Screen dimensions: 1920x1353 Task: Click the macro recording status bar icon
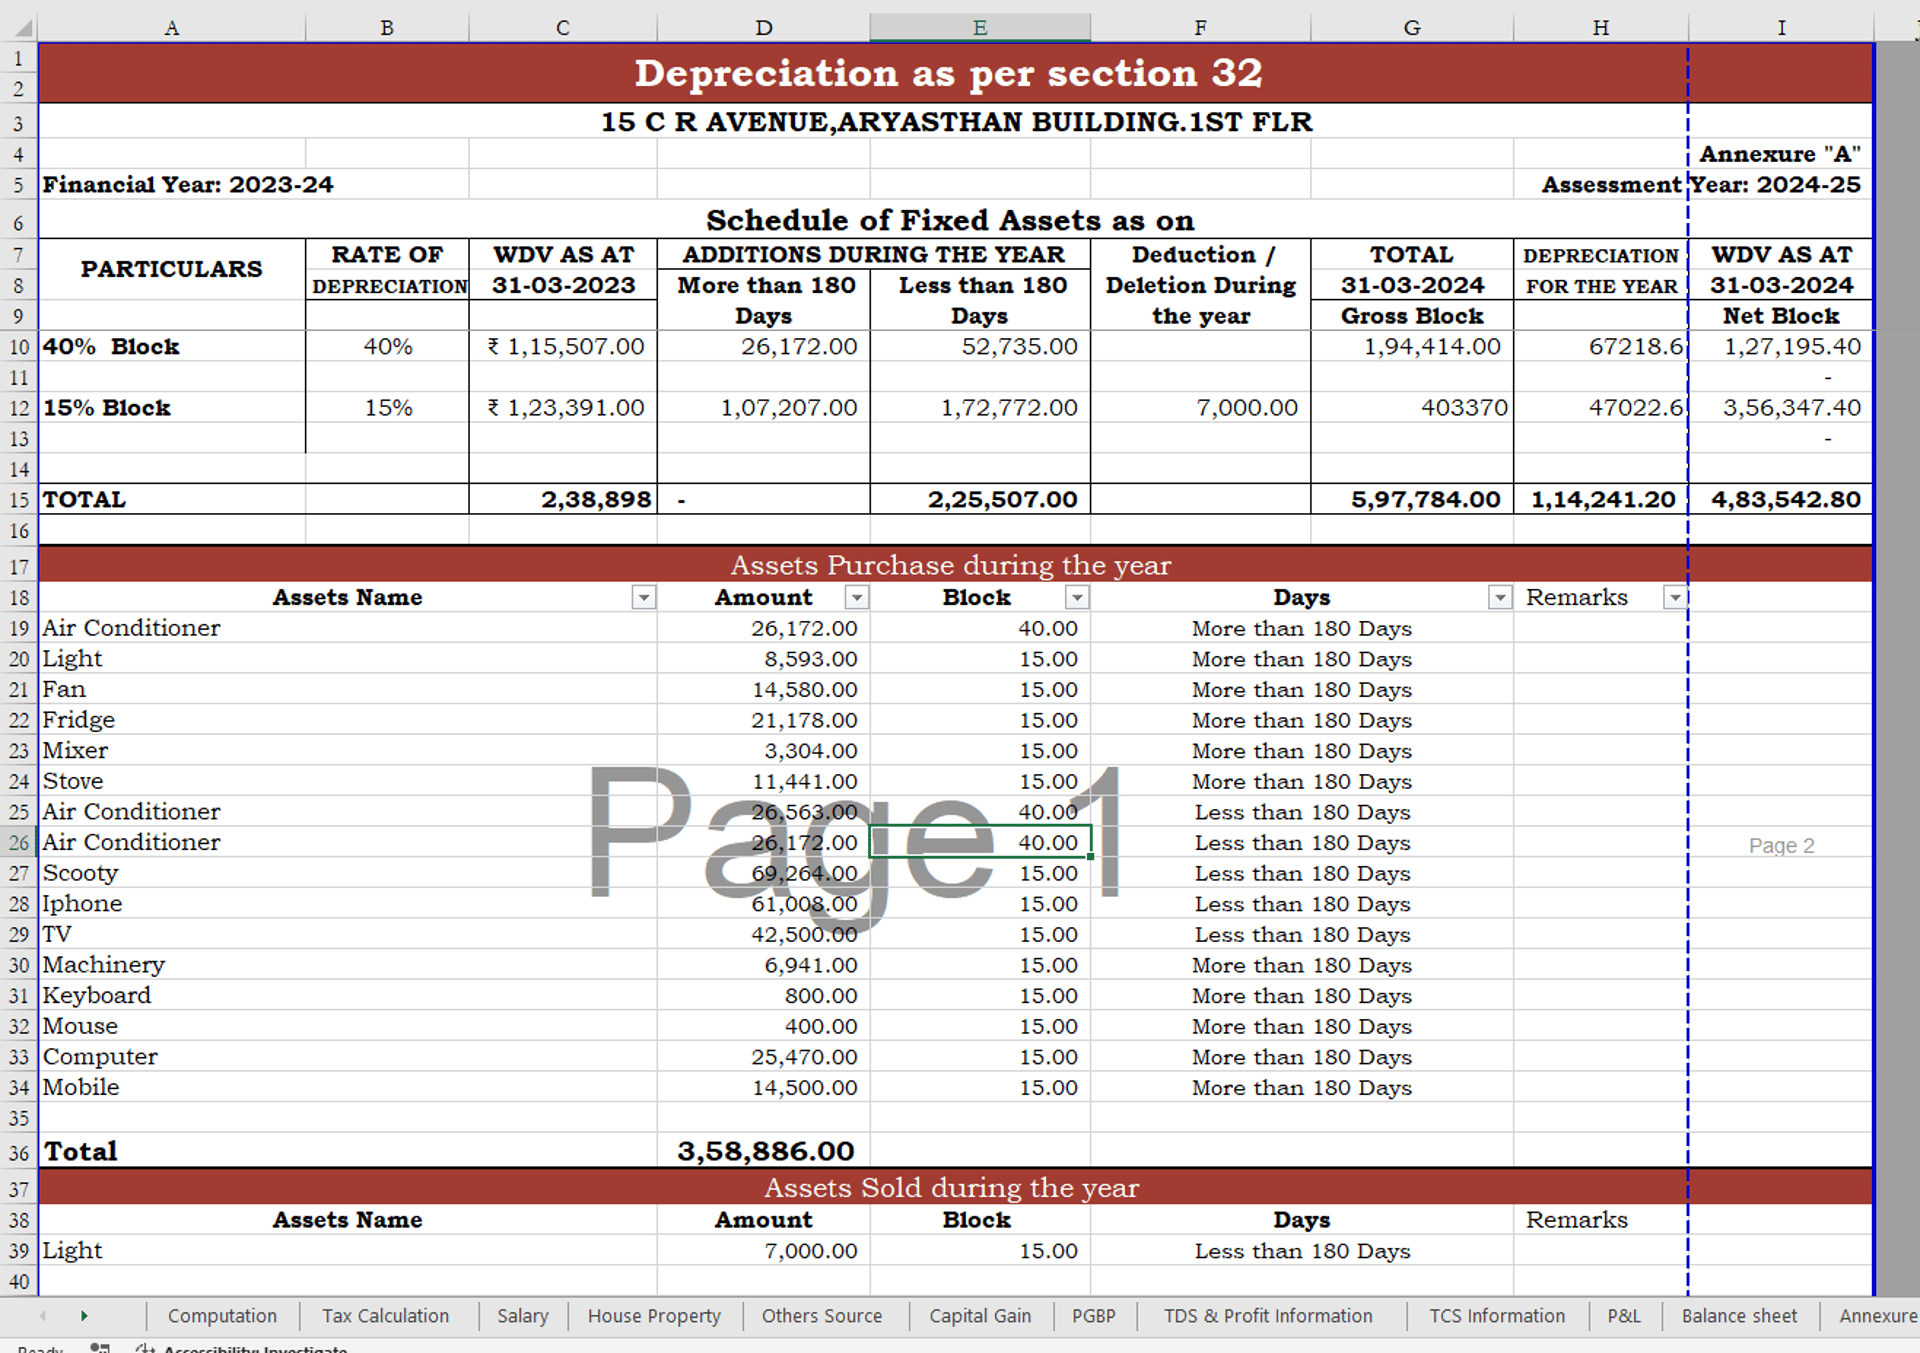pos(100,1348)
